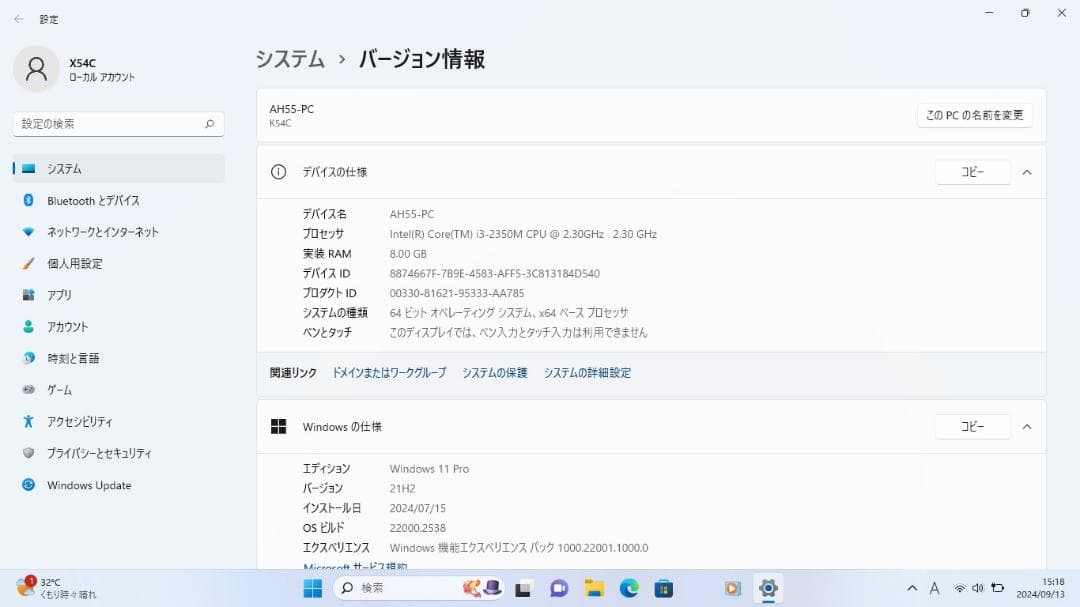Collapse the Windows の仕様 section chevron

coord(1027,427)
